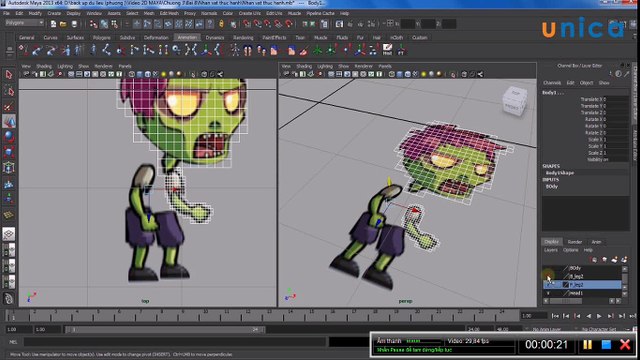Click Create new layer icon in Layer Editor
640x360 pixels.
614,260
